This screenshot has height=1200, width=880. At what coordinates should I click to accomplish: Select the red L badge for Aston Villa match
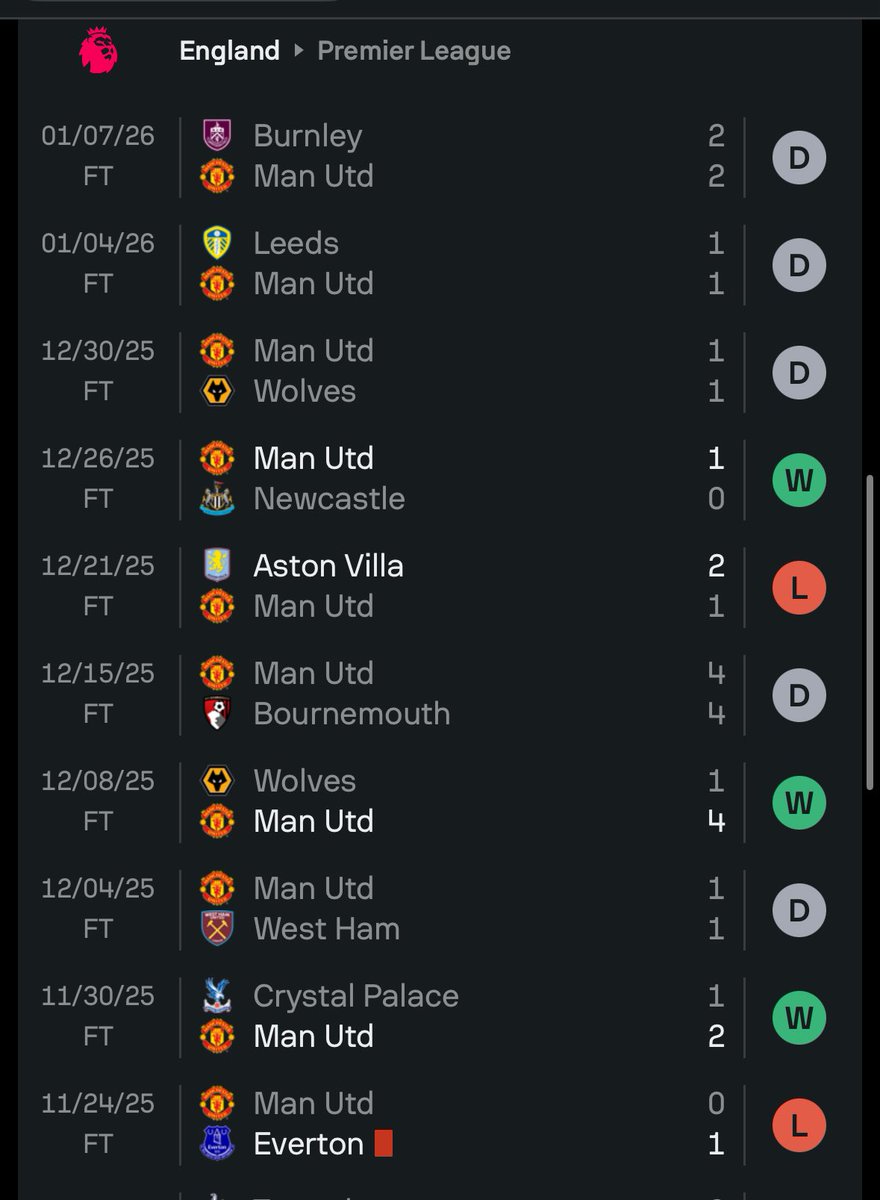pos(799,588)
